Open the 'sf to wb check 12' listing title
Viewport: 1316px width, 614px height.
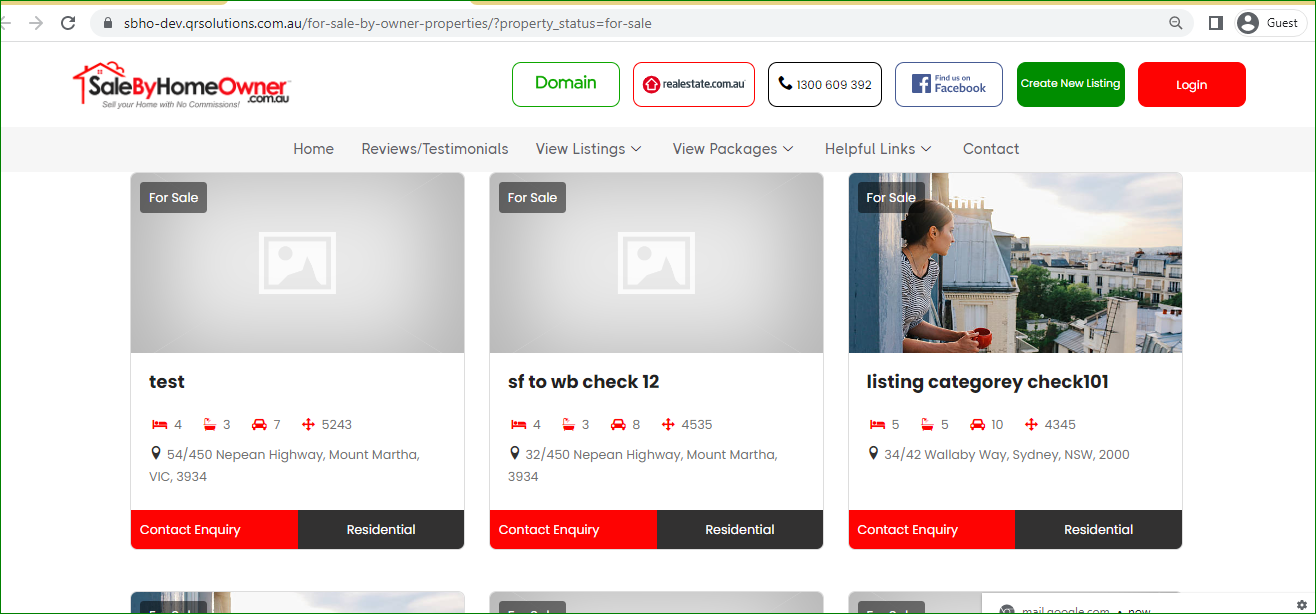[x=583, y=382]
